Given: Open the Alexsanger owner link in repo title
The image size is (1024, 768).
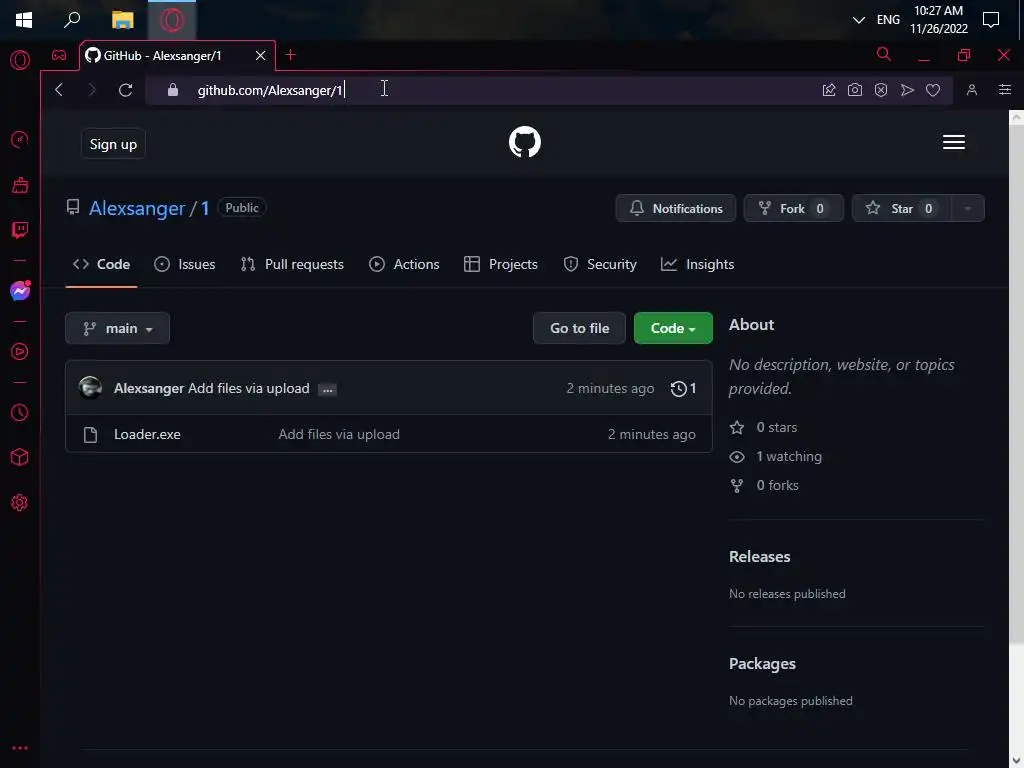Looking at the screenshot, I should click(137, 208).
